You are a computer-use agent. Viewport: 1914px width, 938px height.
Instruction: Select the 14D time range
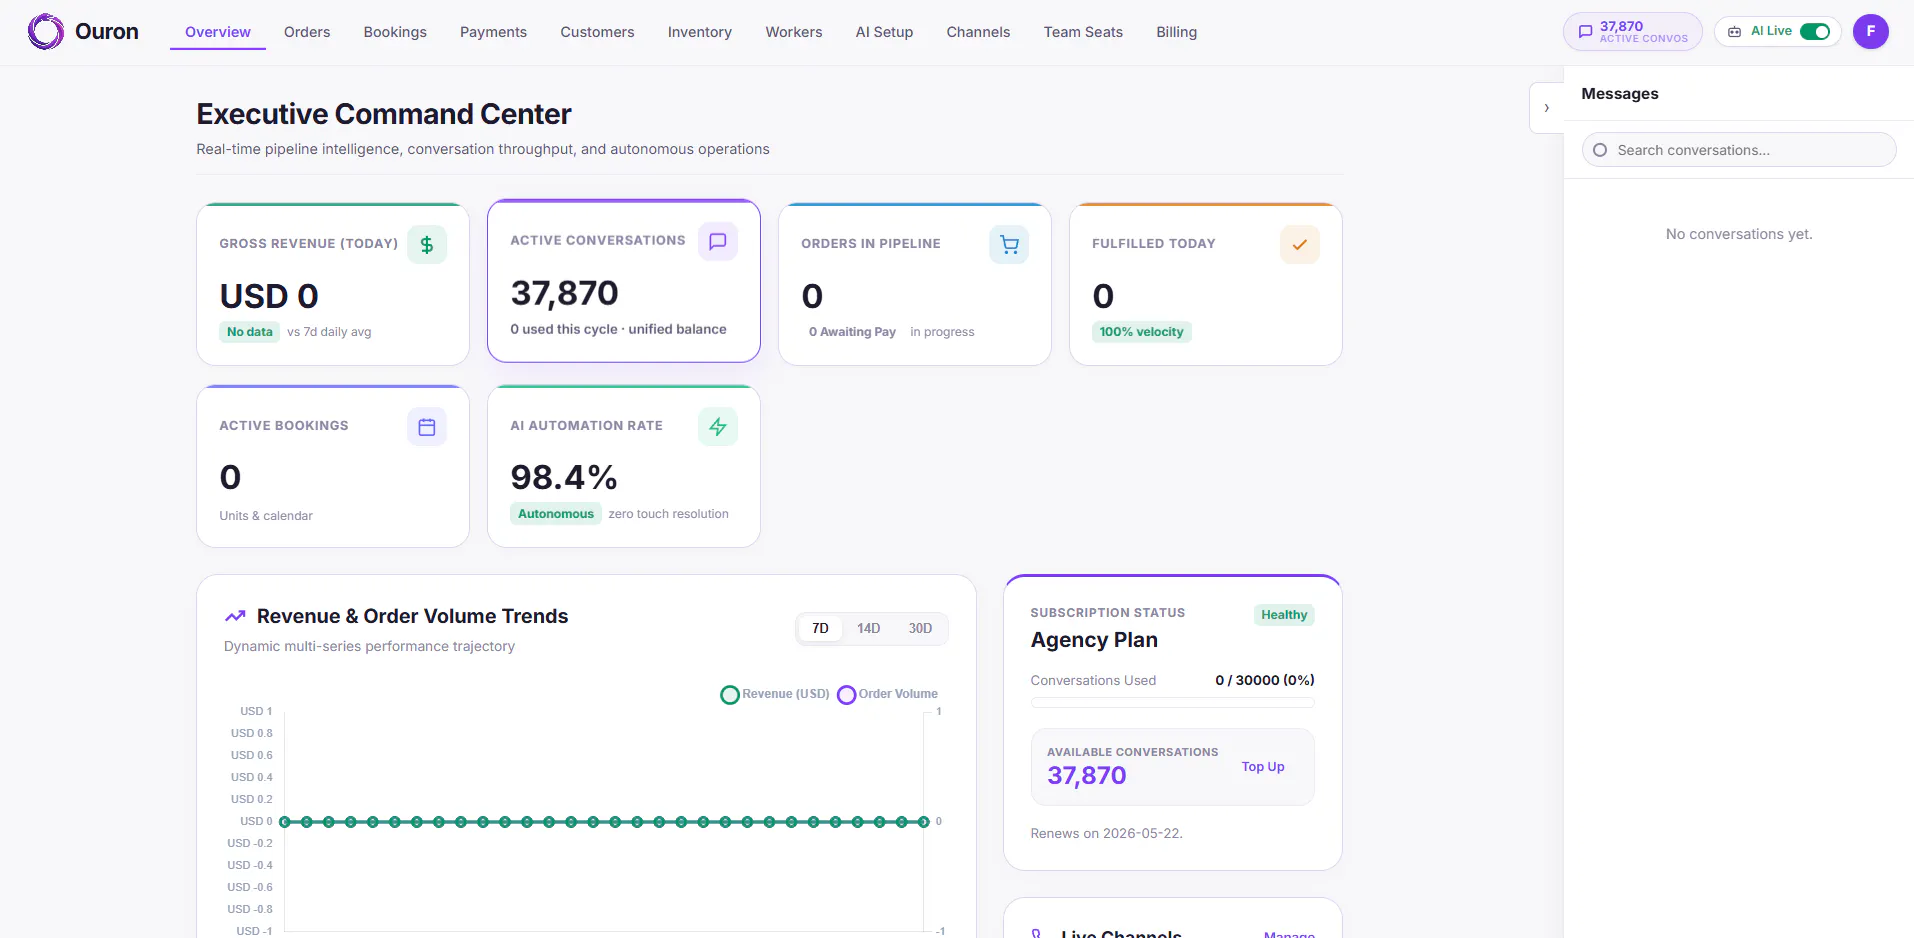pyautogui.click(x=868, y=629)
